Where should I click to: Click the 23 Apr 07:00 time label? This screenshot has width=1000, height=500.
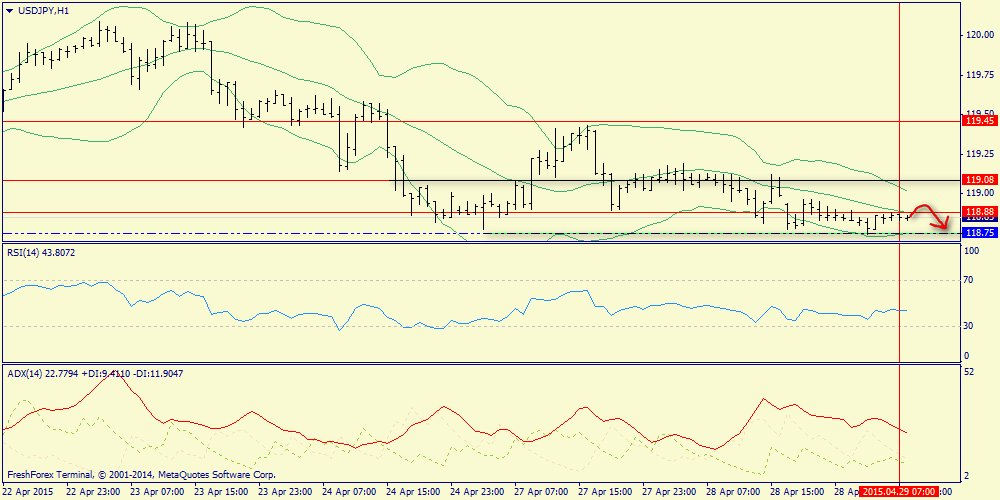tap(156, 492)
